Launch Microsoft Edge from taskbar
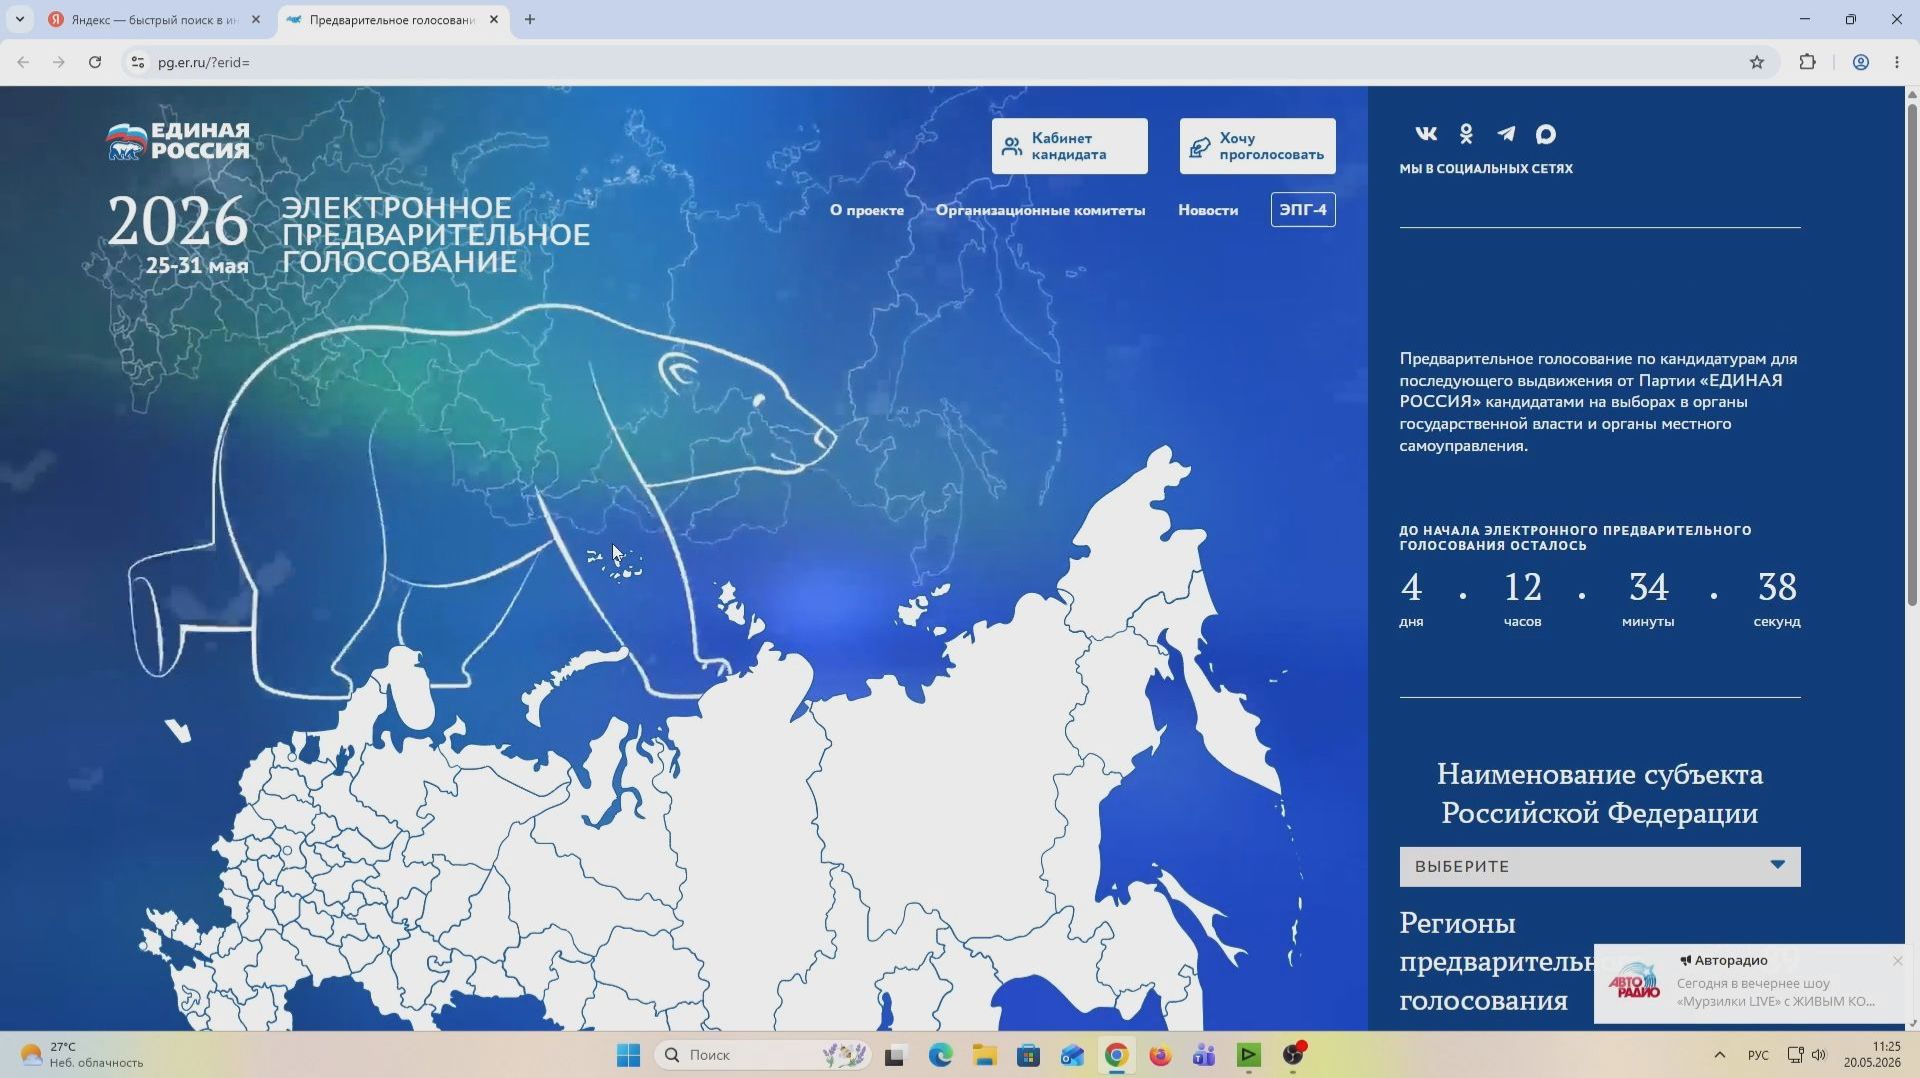Viewport: 1920px width, 1078px height. click(940, 1055)
